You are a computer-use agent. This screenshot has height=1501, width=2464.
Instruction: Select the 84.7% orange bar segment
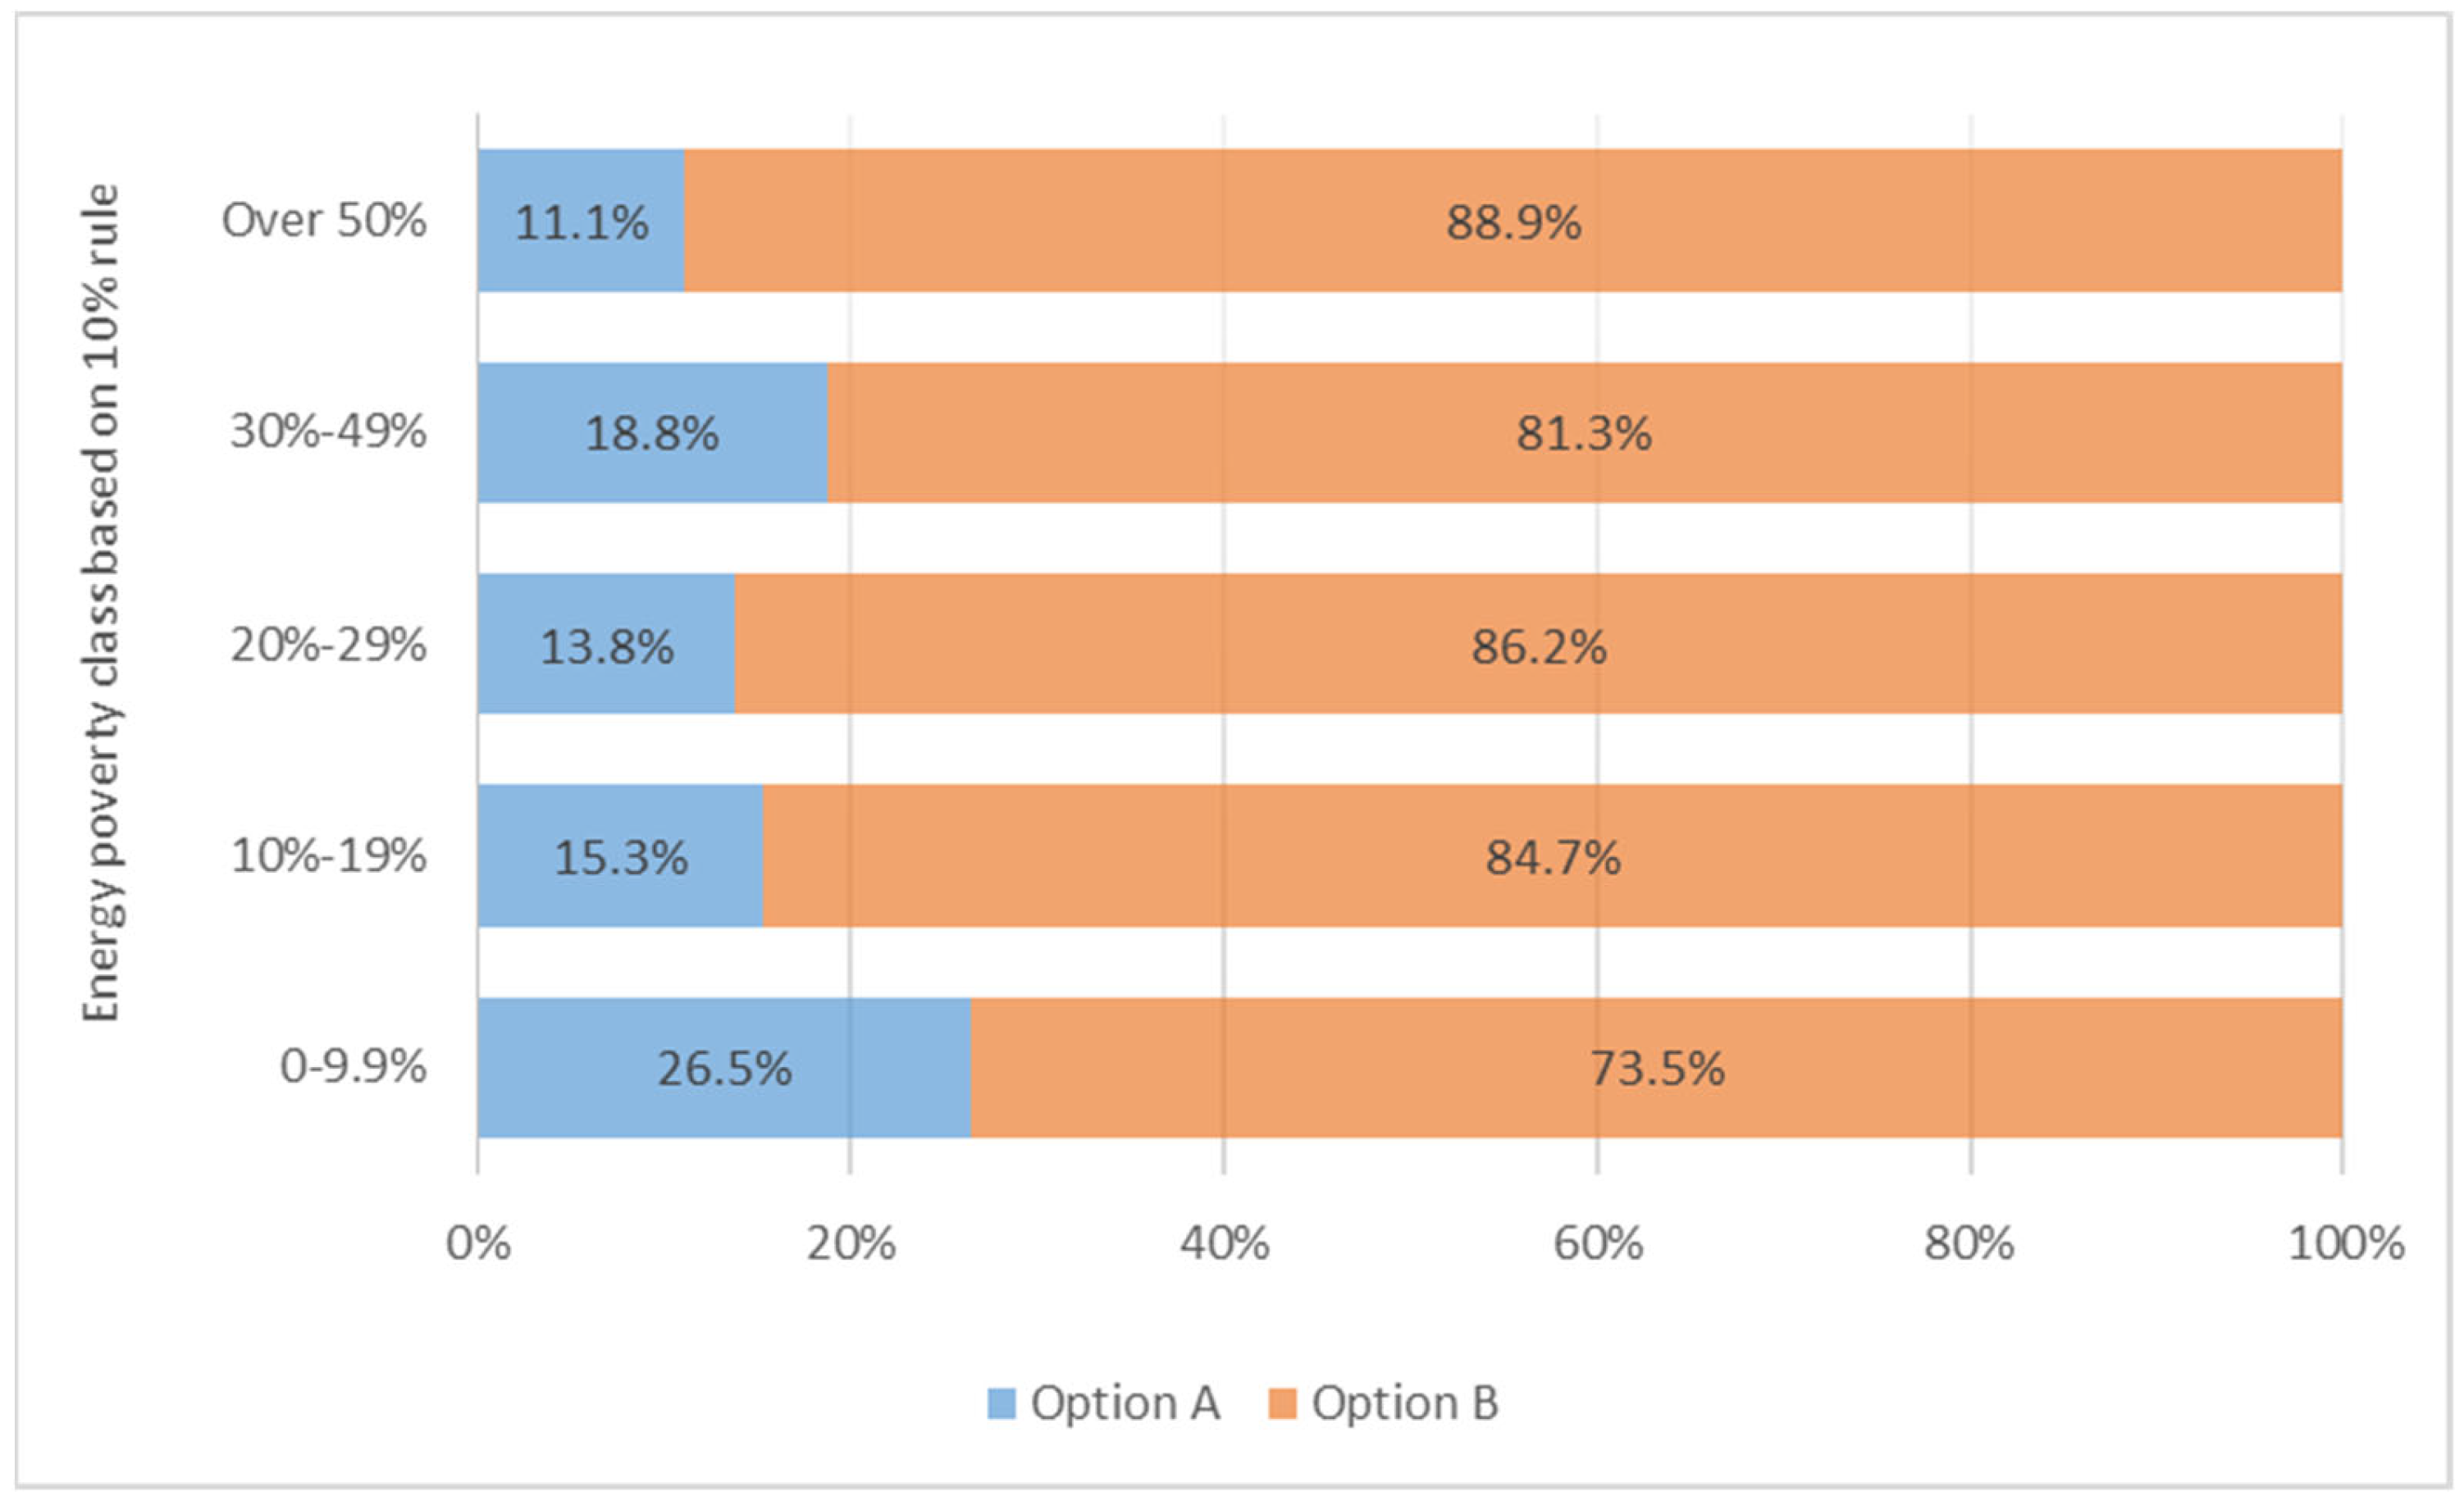point(1552,857)
